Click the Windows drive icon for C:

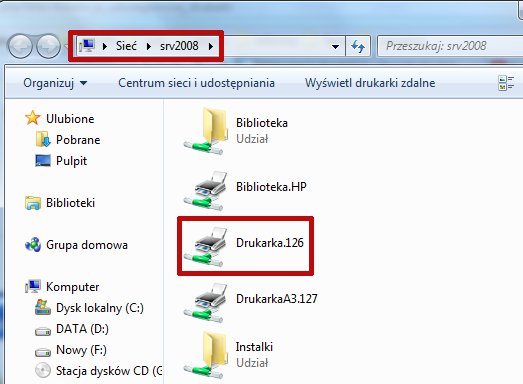(43, 307)
